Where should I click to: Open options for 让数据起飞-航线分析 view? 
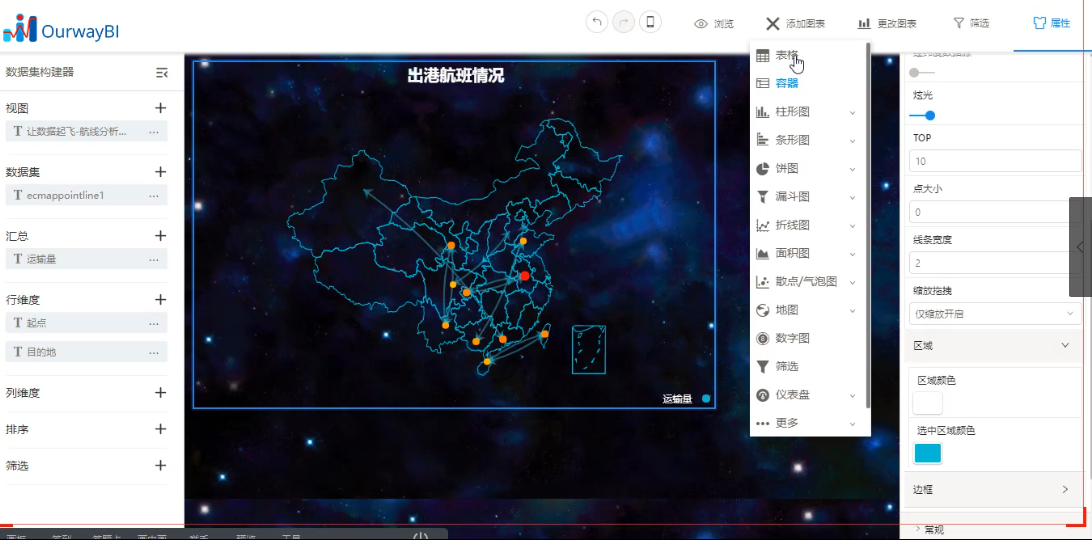[153, 132]
